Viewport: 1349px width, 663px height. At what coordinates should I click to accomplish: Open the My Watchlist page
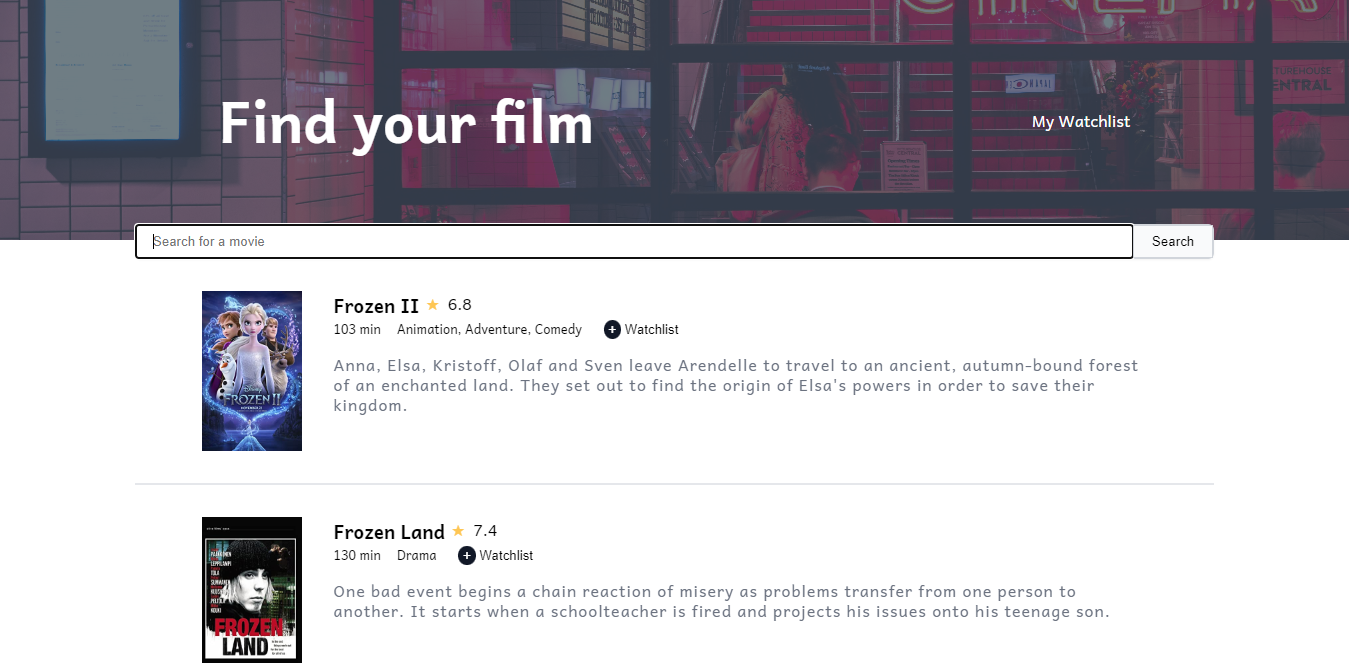[x=1081, y=122]
